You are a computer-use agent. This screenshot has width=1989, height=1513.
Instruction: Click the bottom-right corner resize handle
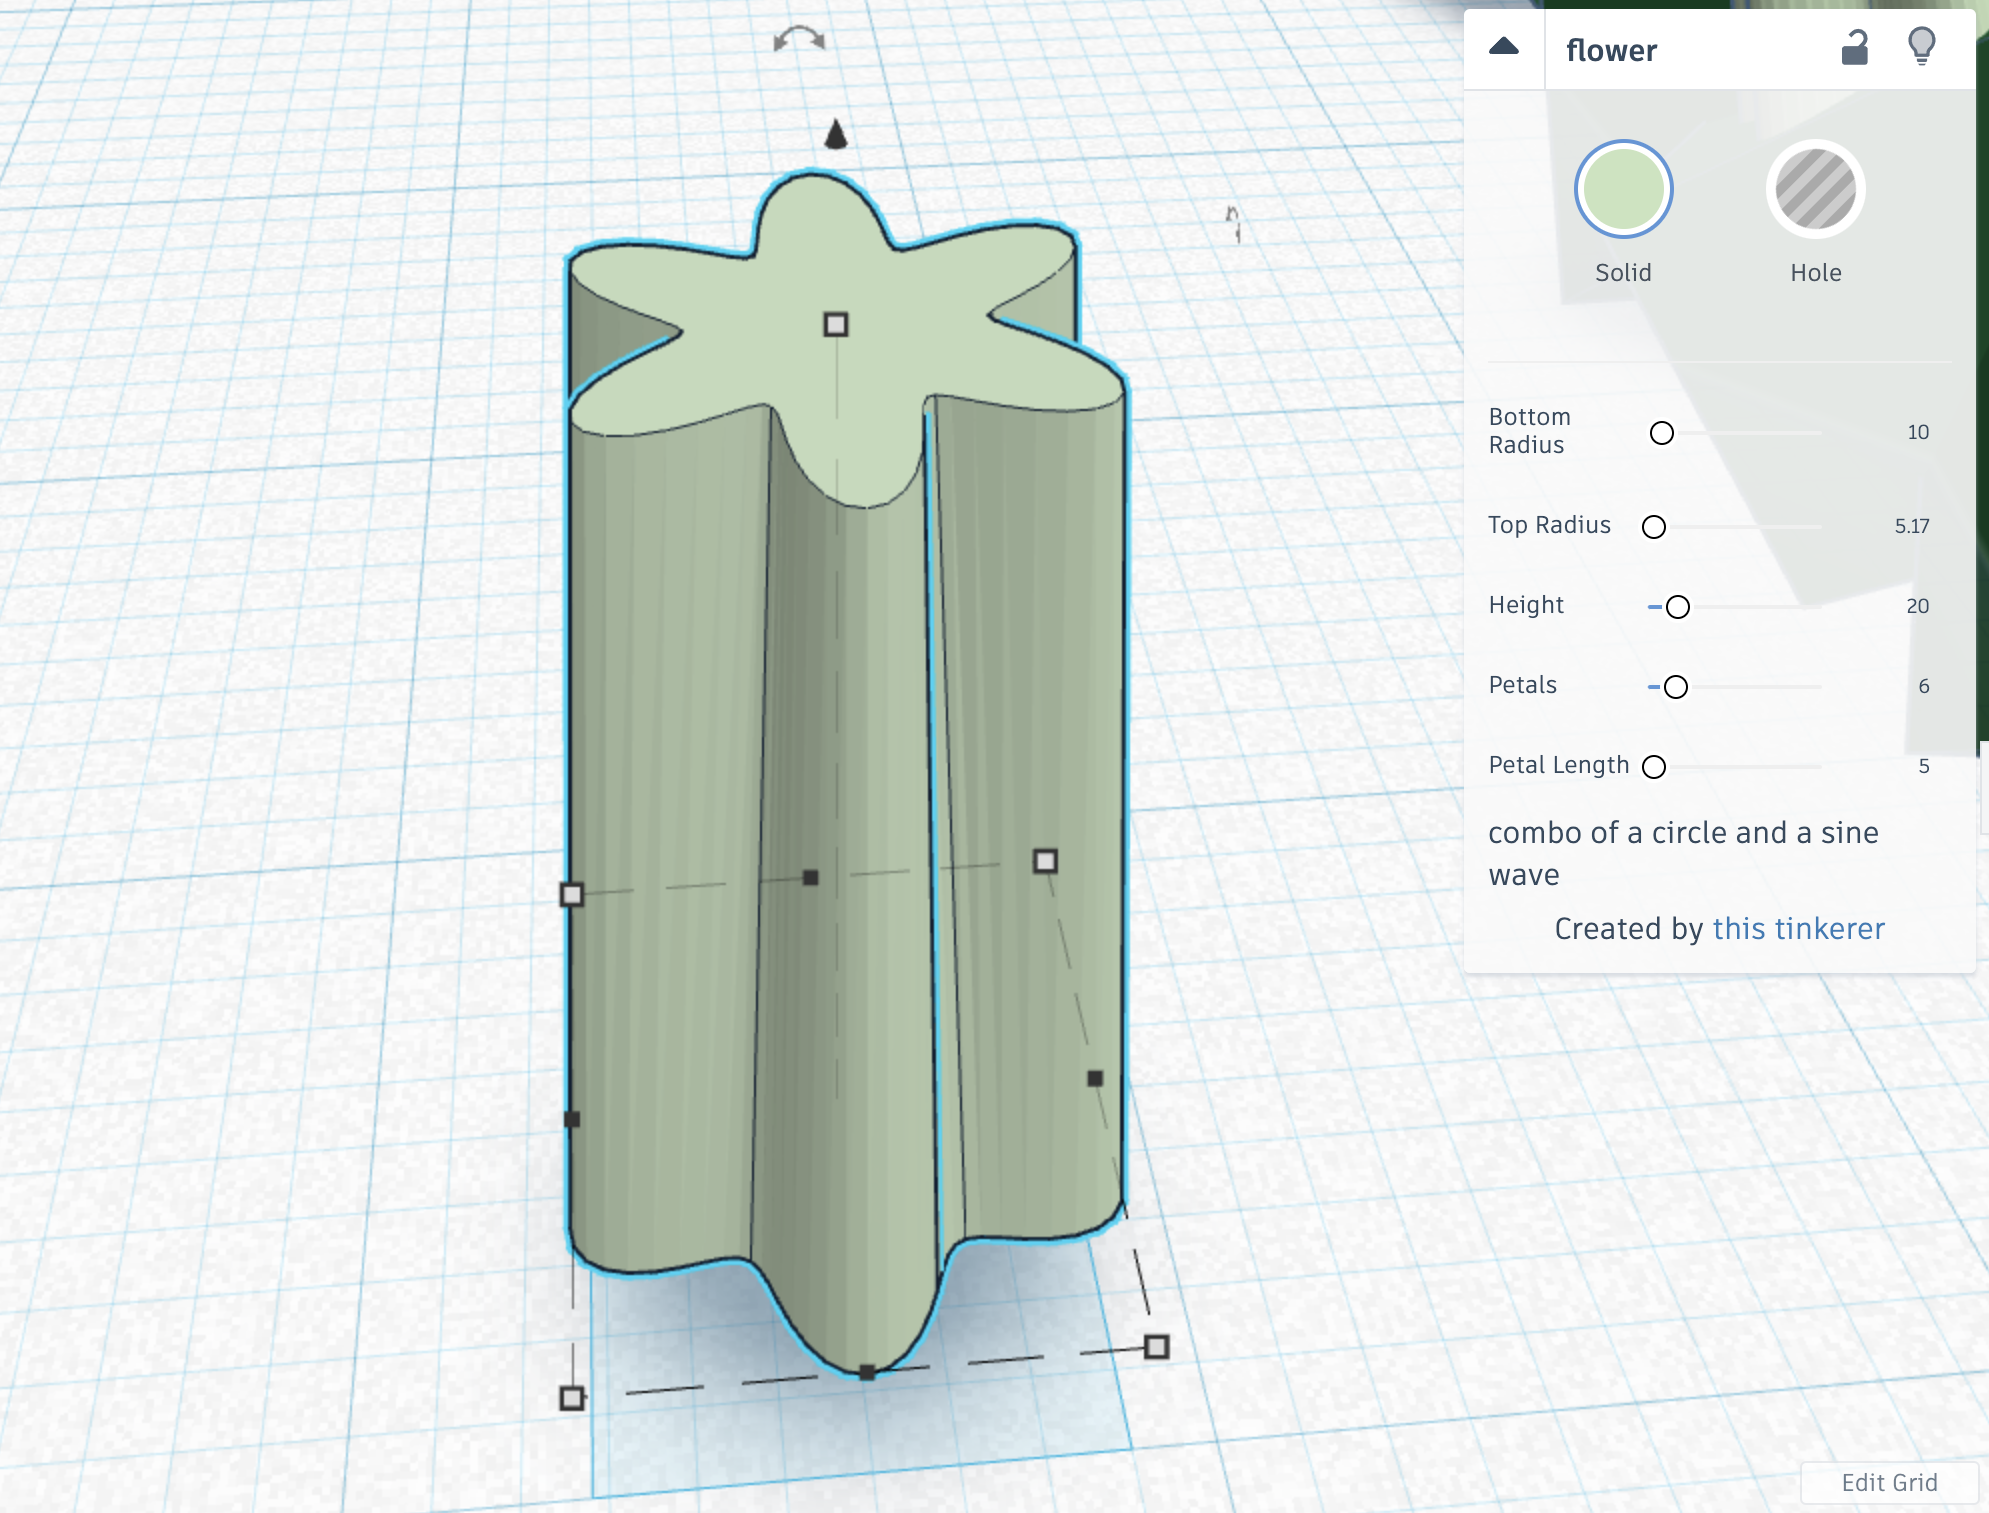pyautogui.click(x=1156, y=1347)
